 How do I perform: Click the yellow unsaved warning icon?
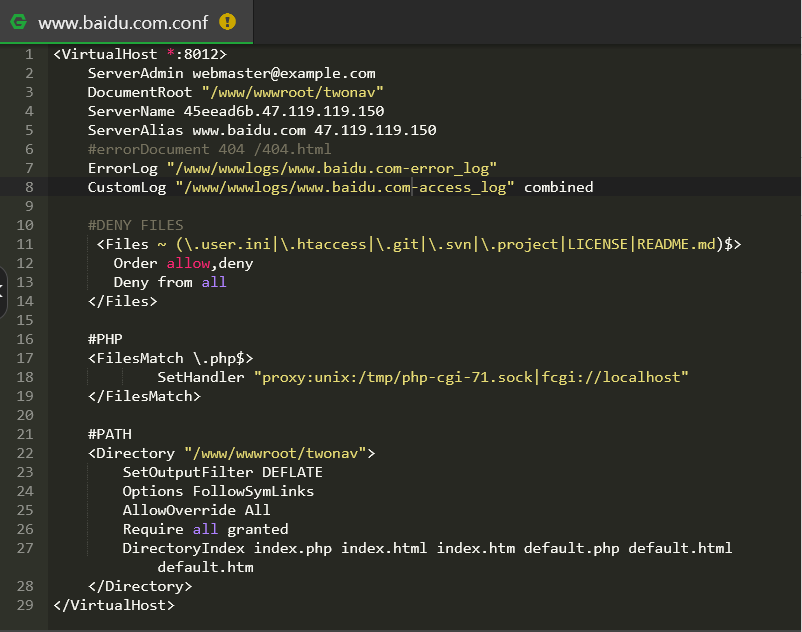pos(228,21)
